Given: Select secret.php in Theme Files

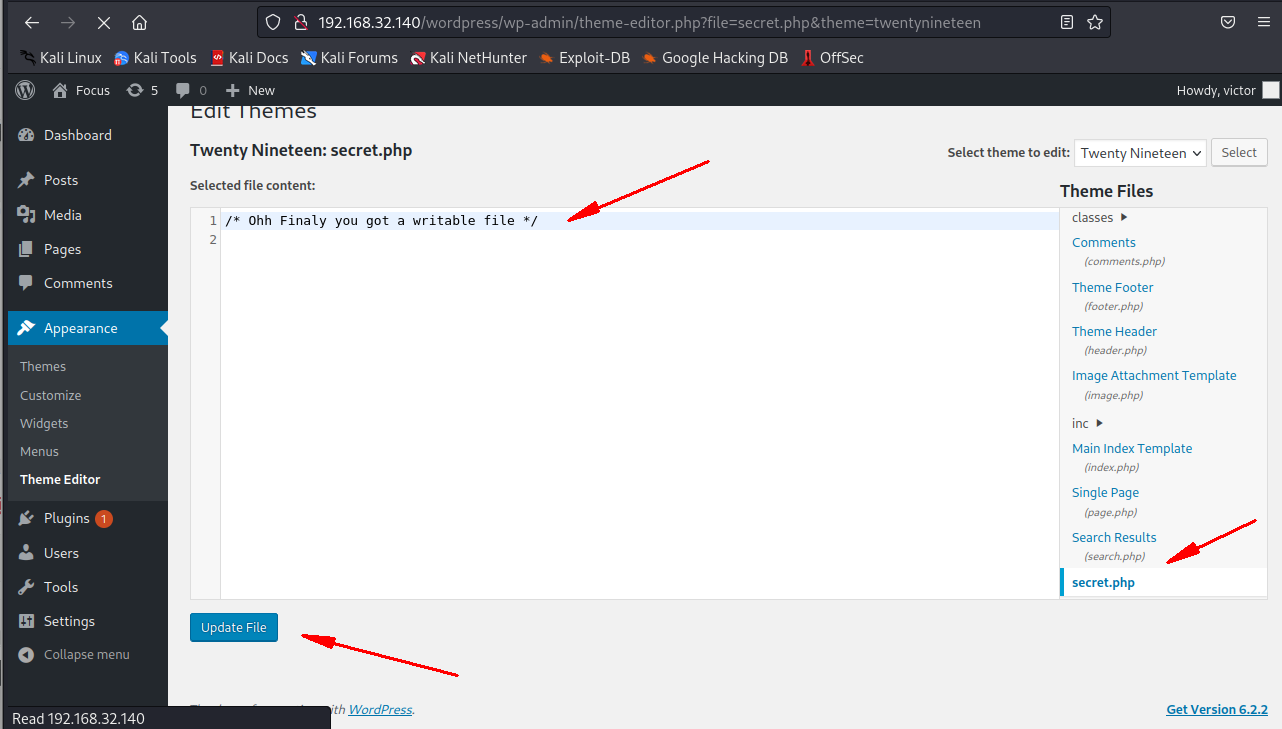Looking at the screenshot, I should 1103,582.
